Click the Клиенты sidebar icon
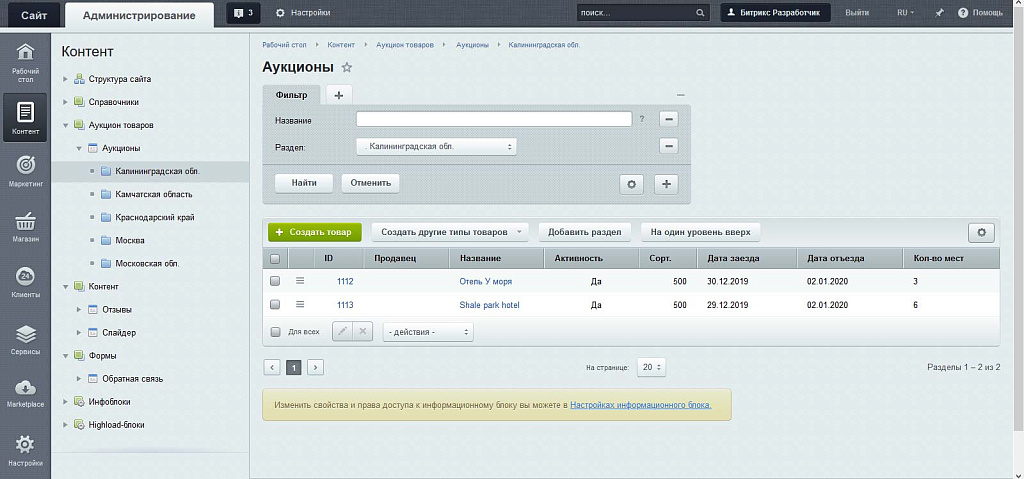This screenshot has height=479, width=1024. point(26,277)
